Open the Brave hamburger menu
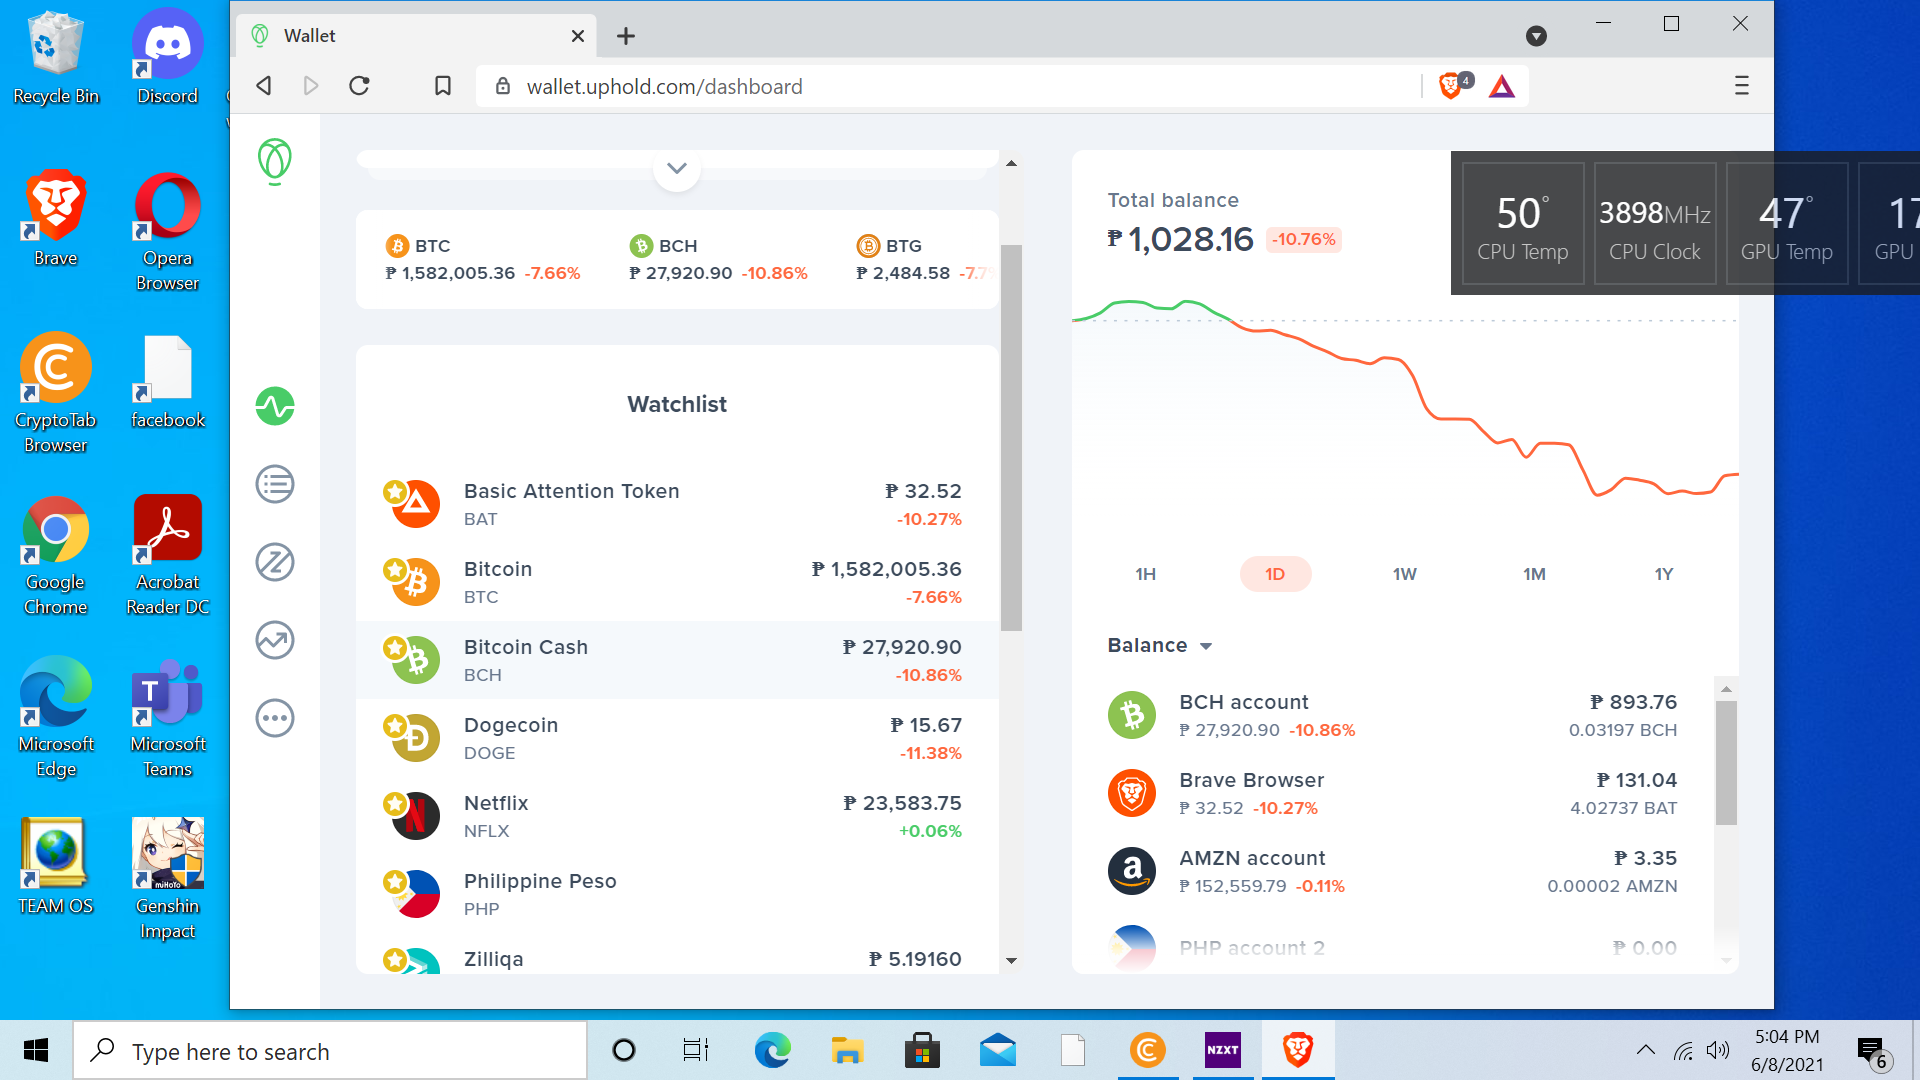 click(1742, 86)
